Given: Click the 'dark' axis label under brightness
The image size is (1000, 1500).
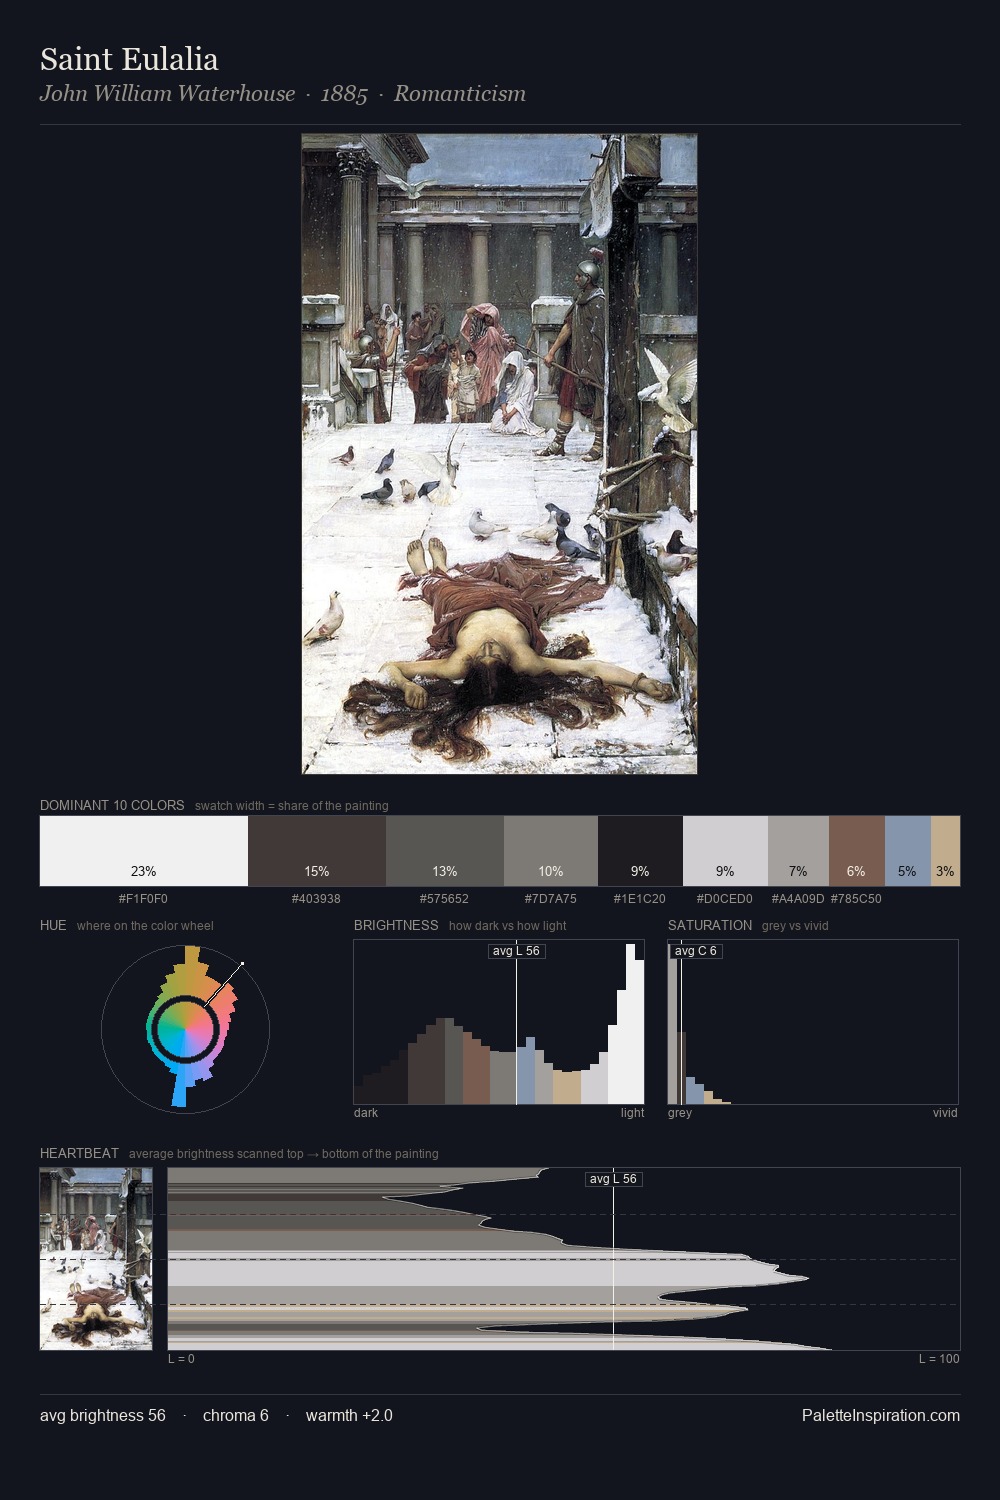Looking at the screenshot, I should [x=366, y=1113].
